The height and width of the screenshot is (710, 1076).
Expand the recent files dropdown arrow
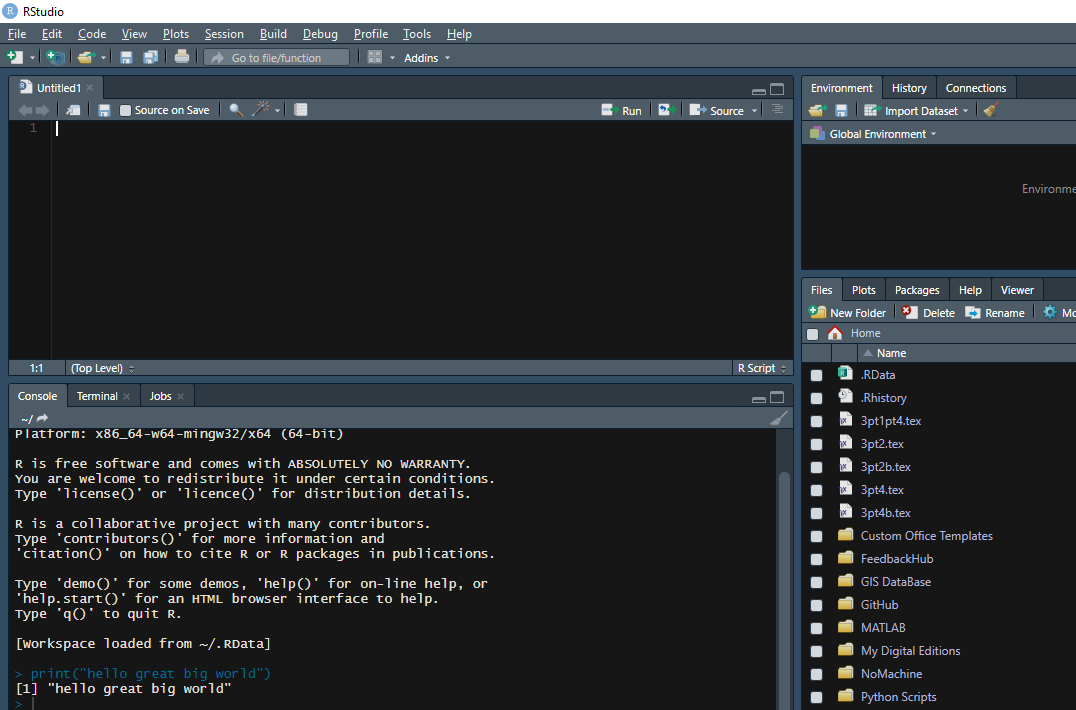coord(103,58)
